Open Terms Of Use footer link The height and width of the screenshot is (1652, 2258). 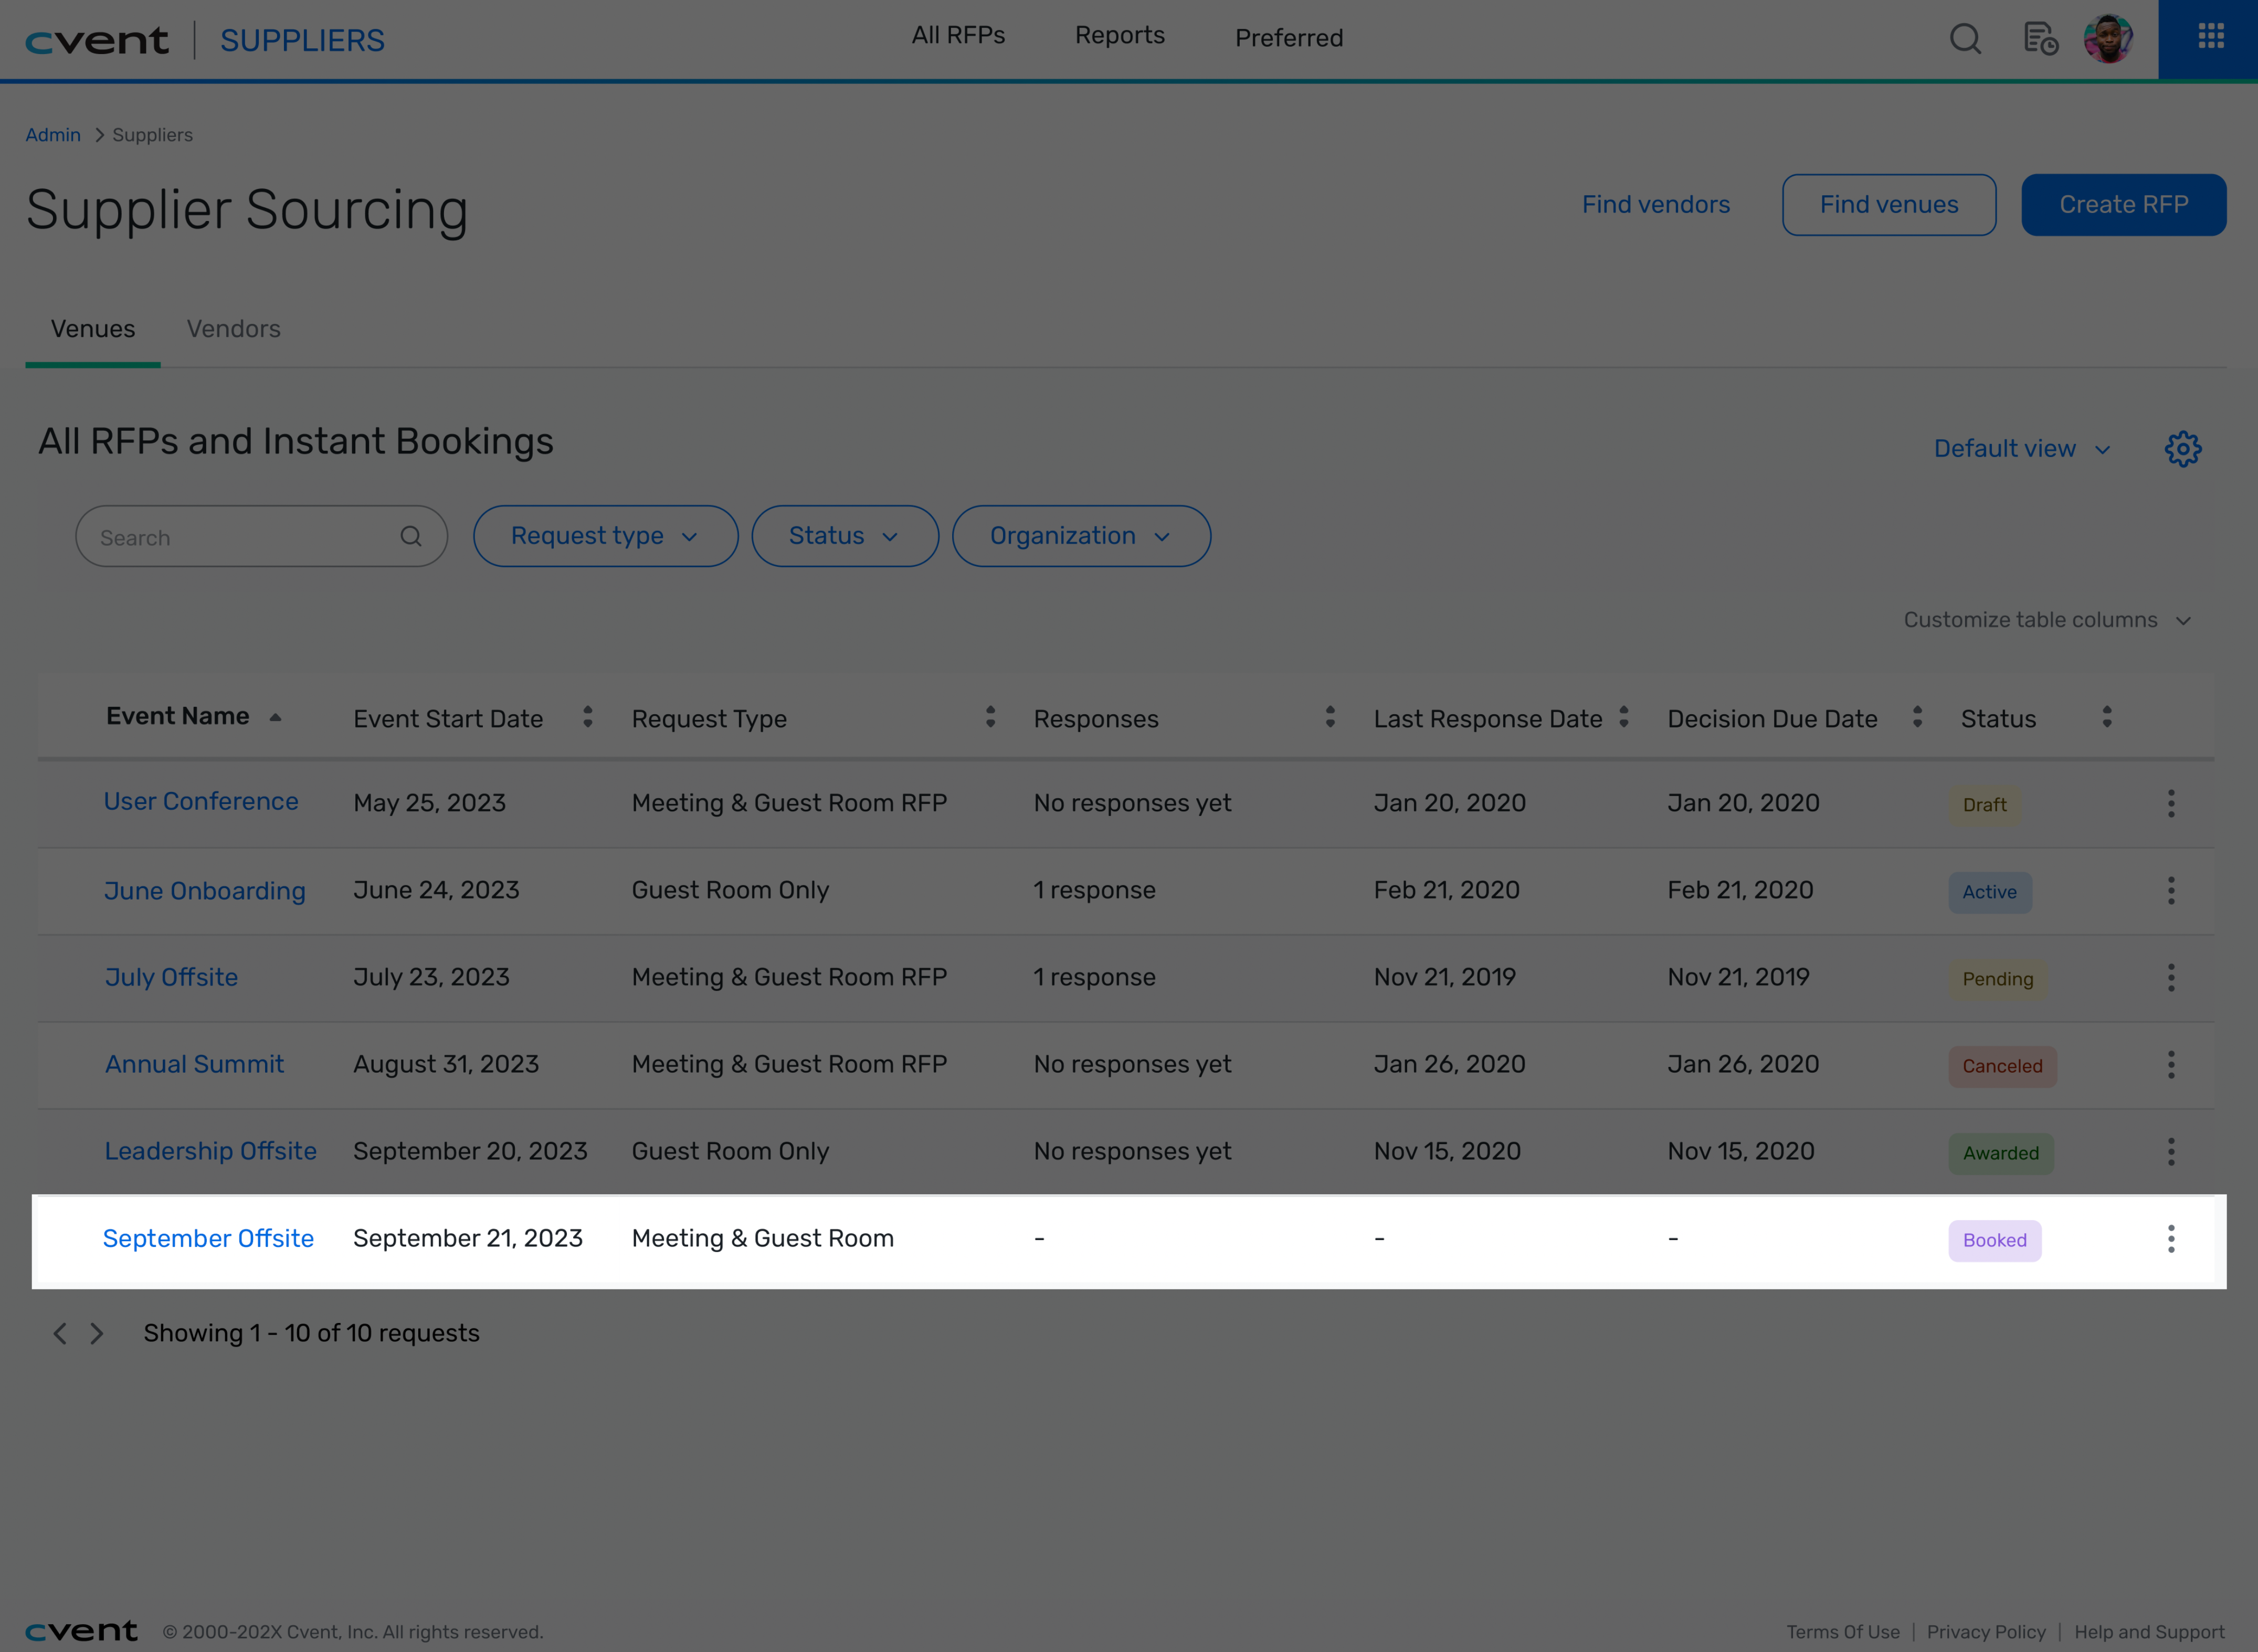1843,1632
